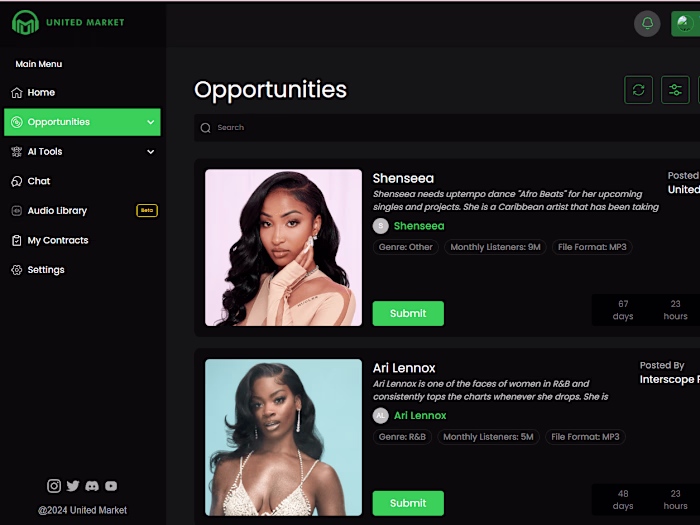Click the green Shenseea artist link
The height and width of the screenshot is (525, 700).
click(x=419, y=226)
